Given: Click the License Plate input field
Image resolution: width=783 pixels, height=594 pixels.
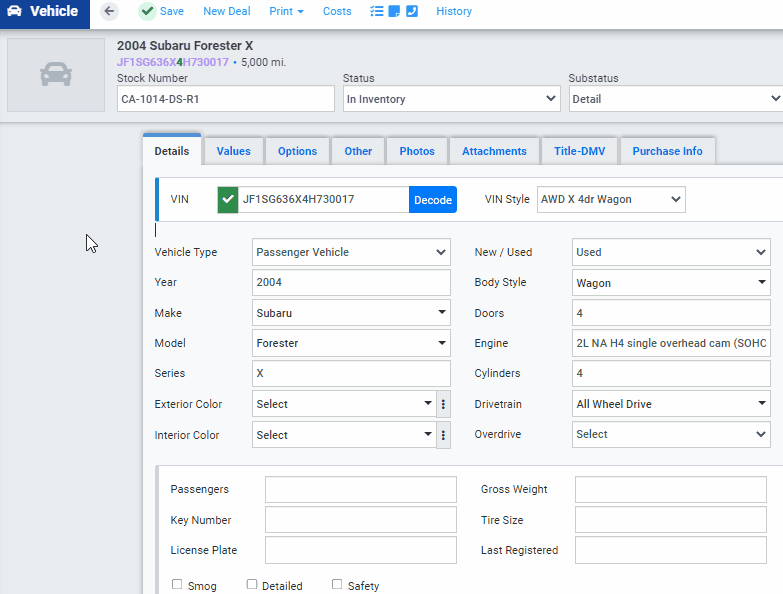Looking at the screenshot, I should click(x=360, y=550).
